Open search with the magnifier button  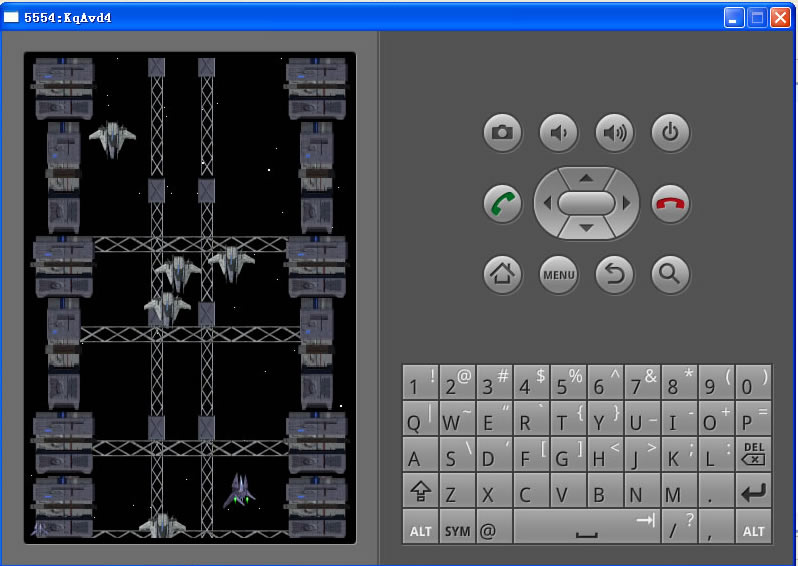tap(671, 273)
